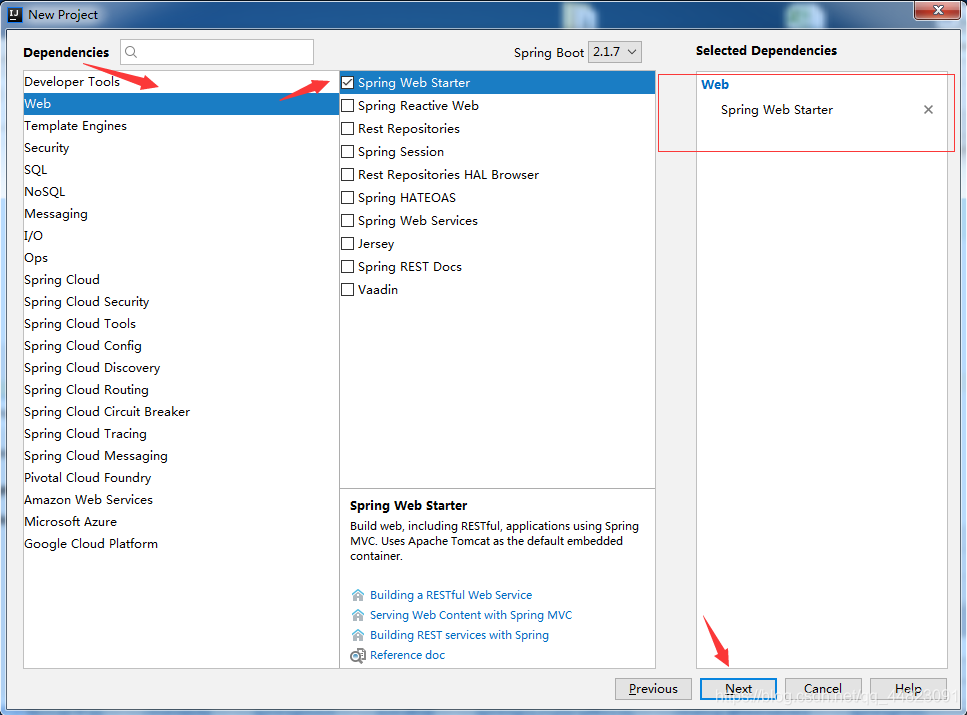Screen dimensions: 967x715
Task: Click the Web group heading in Selected Dependencies
Action: point(715,85)
